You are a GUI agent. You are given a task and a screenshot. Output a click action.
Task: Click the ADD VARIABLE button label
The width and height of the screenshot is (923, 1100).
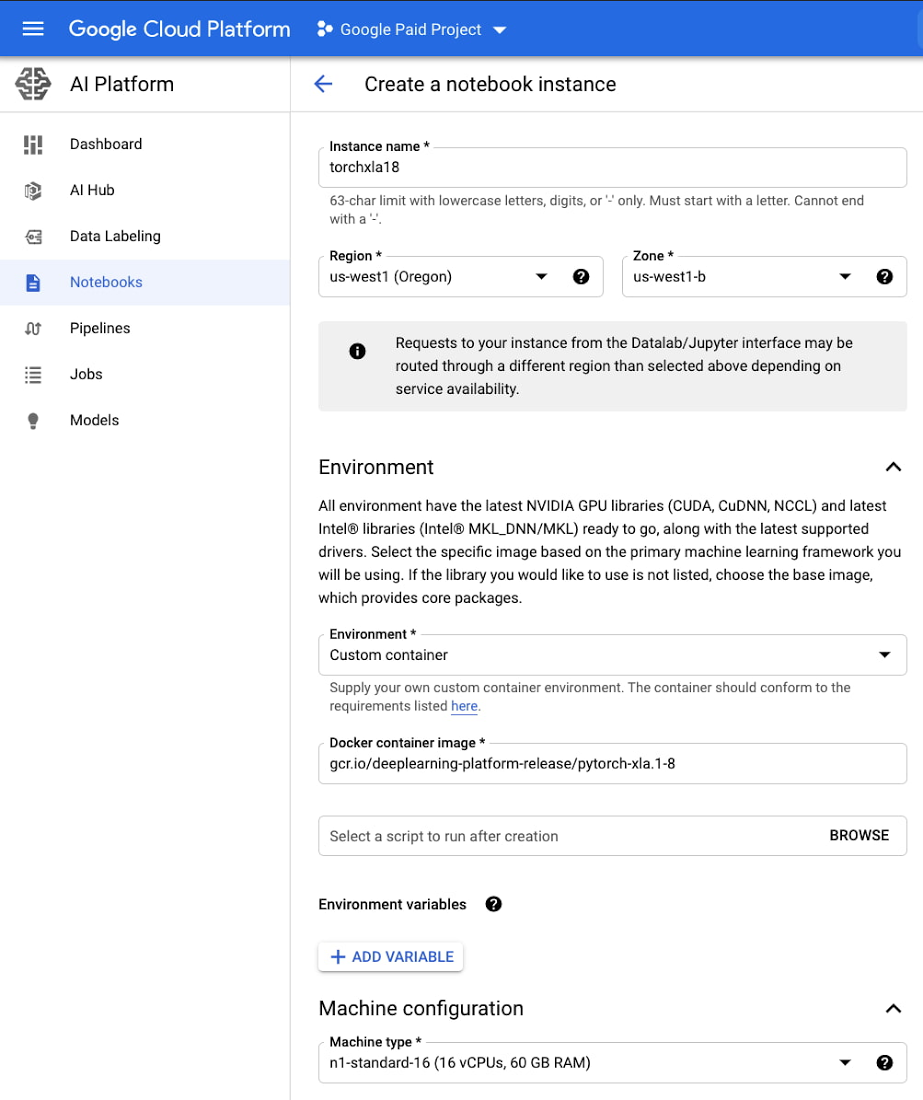[403, 957]
